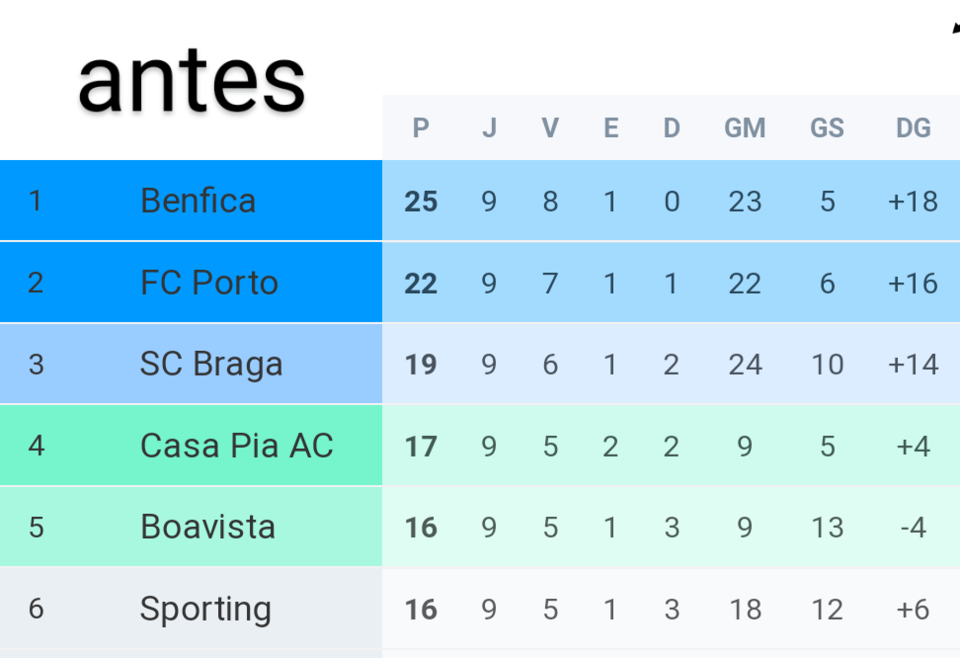Click the SC Braga team name

click(x=211, y=364)
